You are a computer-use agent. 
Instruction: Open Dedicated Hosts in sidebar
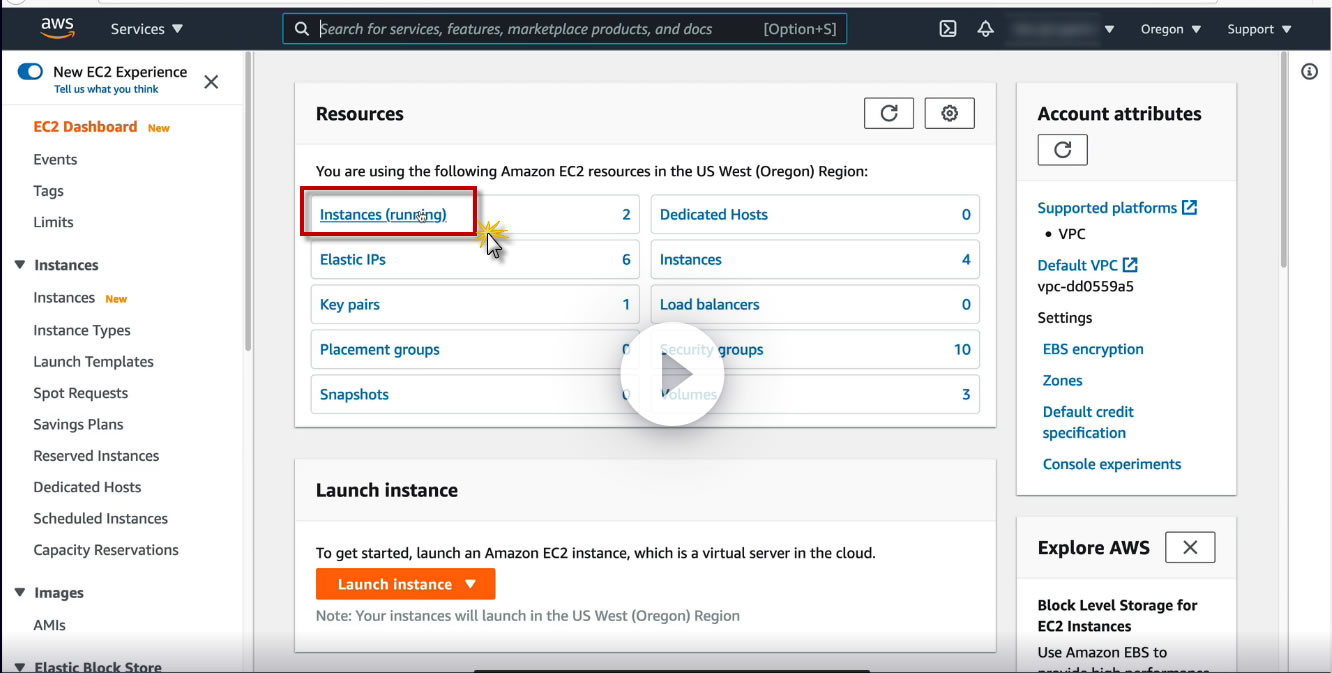87,487
